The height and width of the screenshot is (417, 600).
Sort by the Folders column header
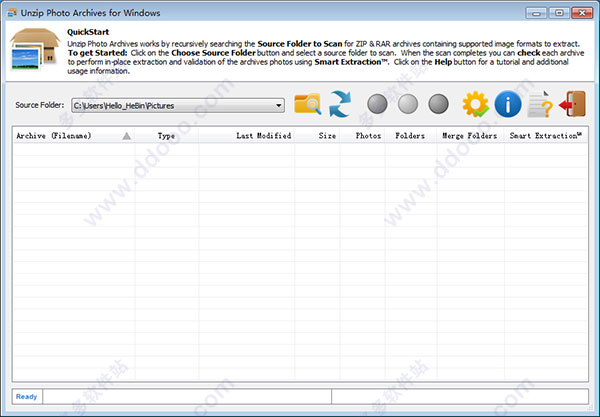411,136
